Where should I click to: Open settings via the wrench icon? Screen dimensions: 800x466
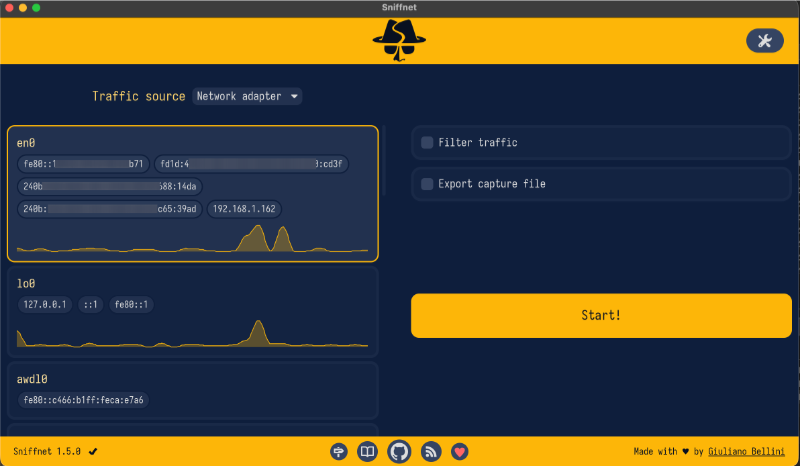pyautogui.click(x=764, y=41)
